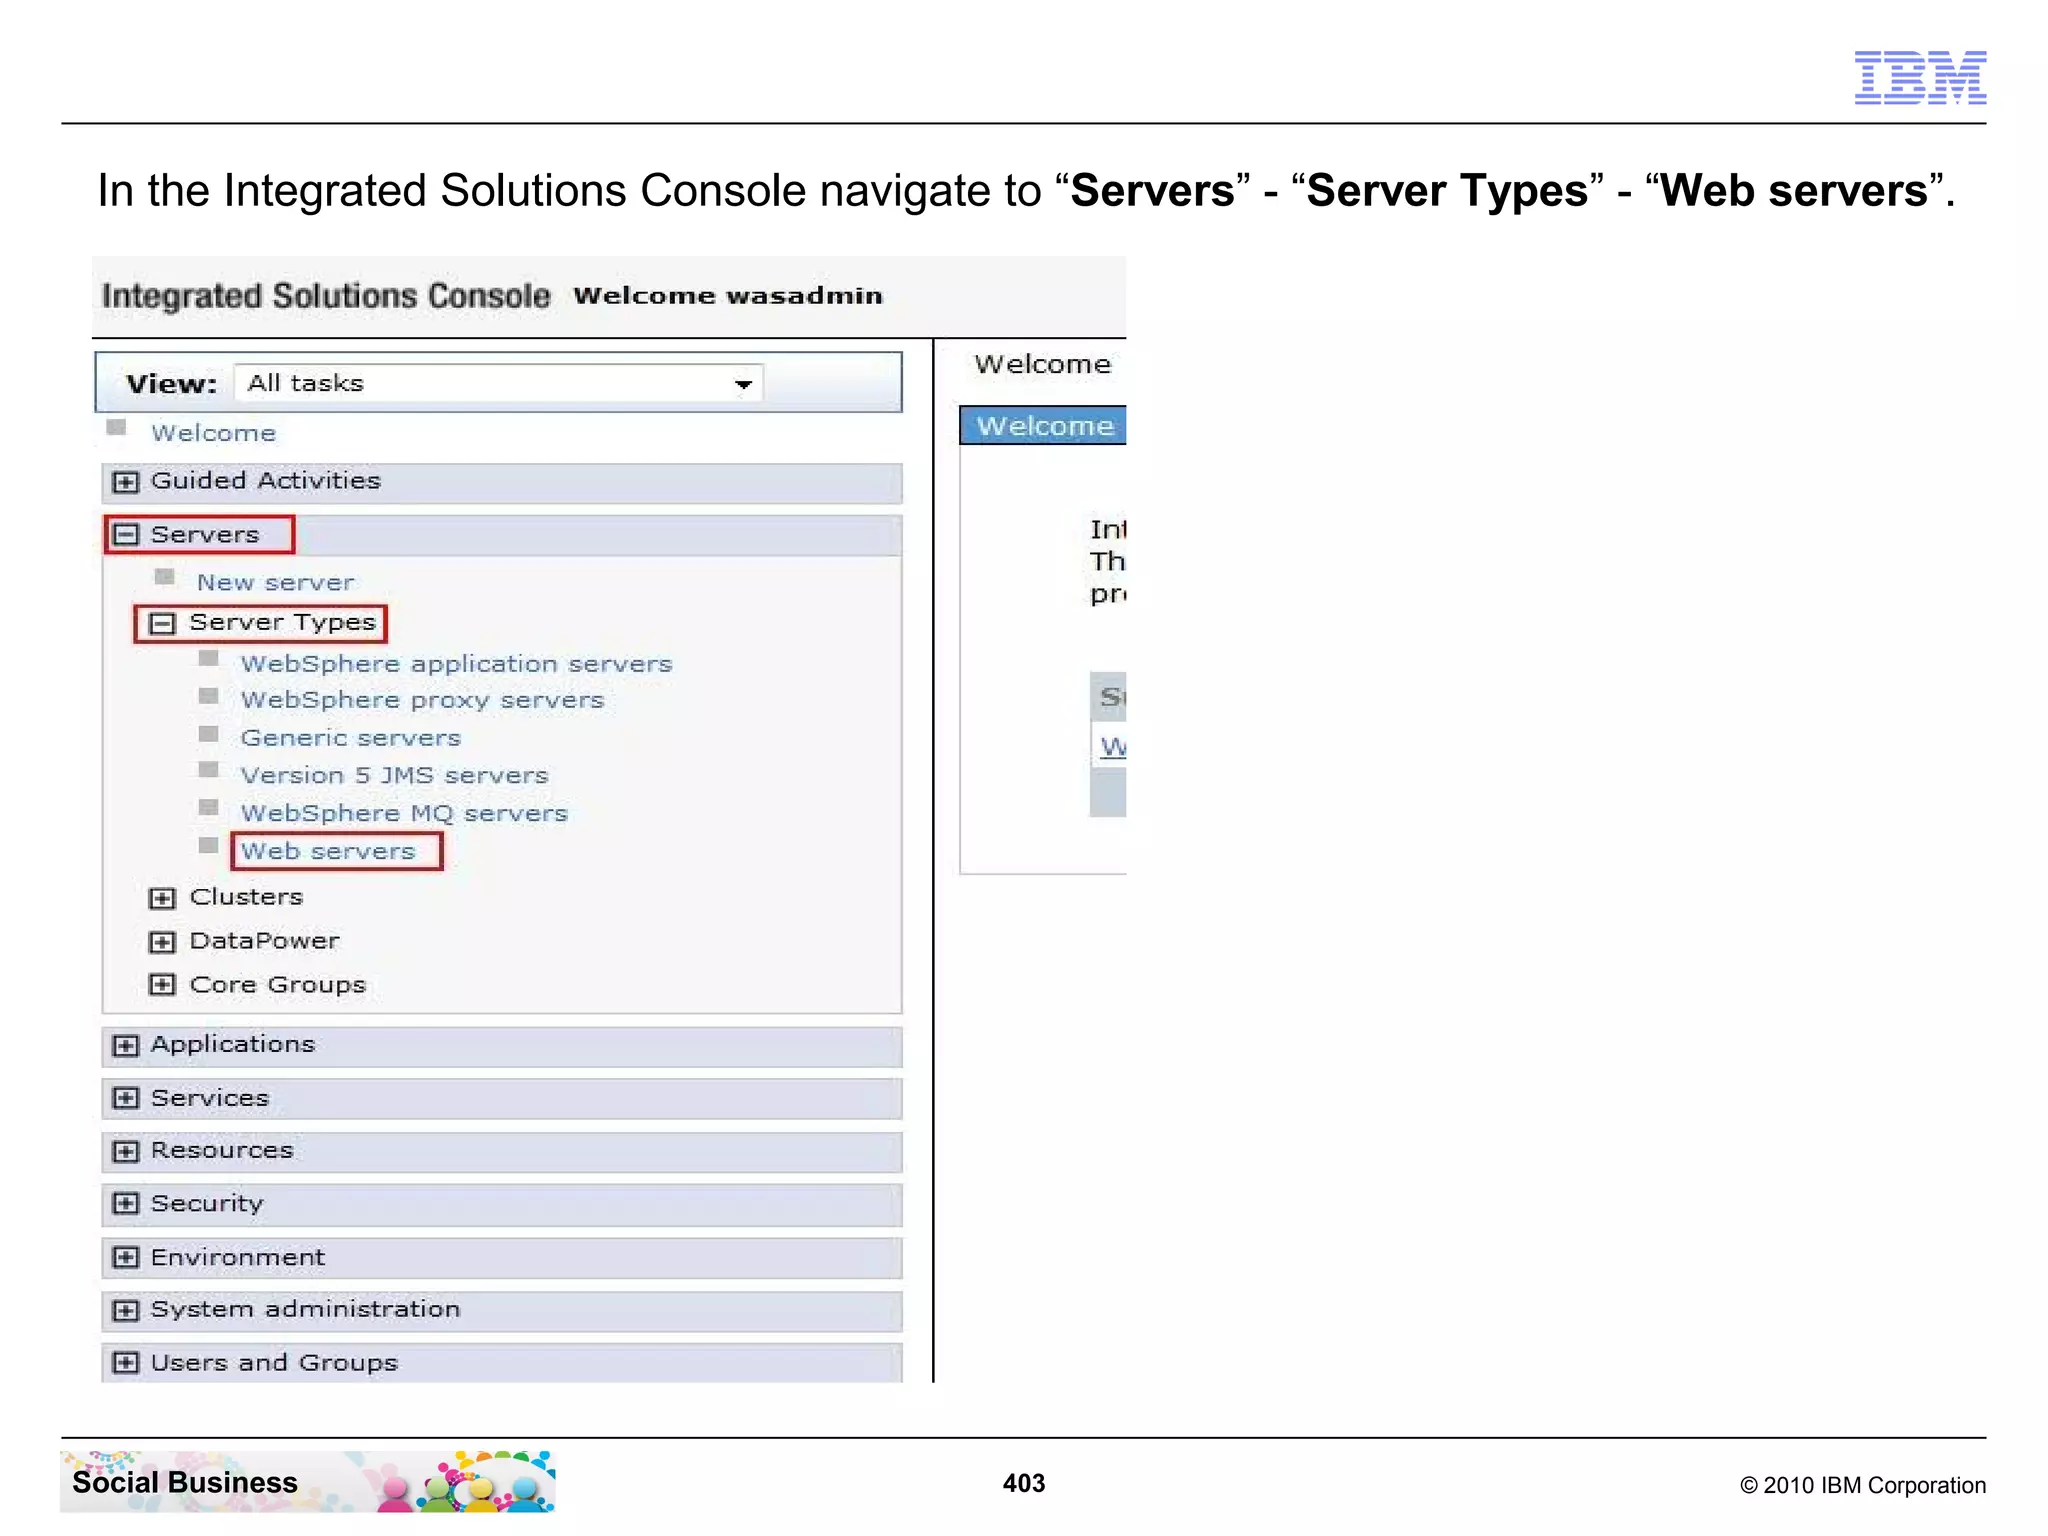Image resolution: width=2048 pixels, height=1536 pixels.
Task: Click the Server Types label
Action: [283, 623]
